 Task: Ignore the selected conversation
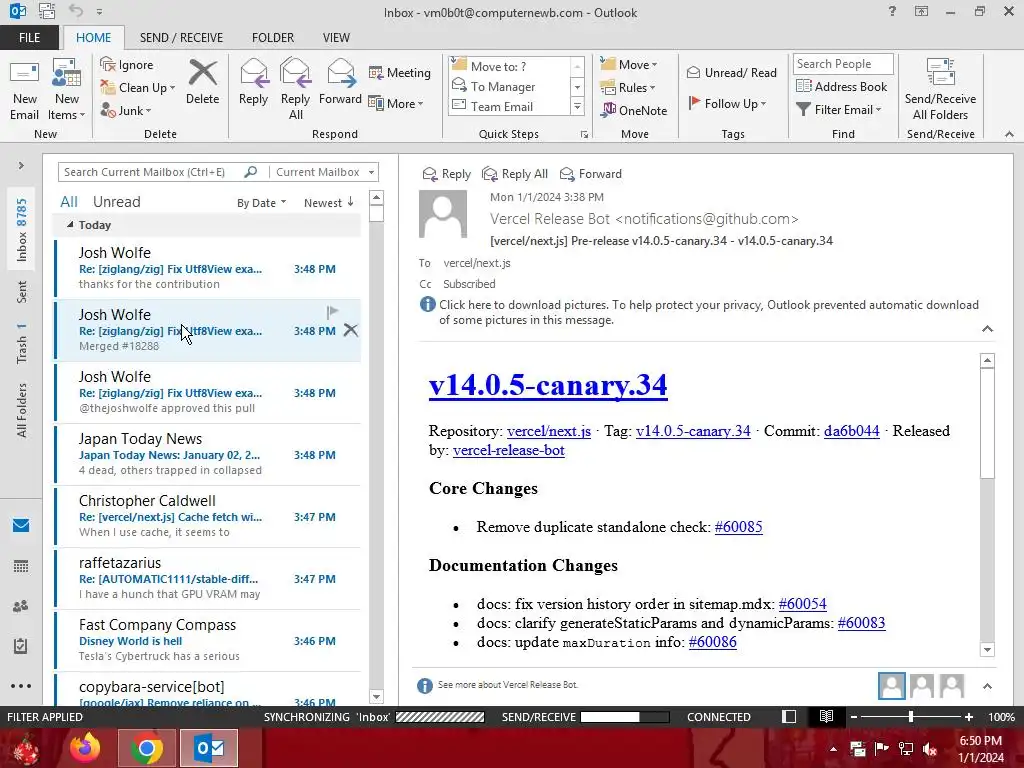tap(127, 65)
